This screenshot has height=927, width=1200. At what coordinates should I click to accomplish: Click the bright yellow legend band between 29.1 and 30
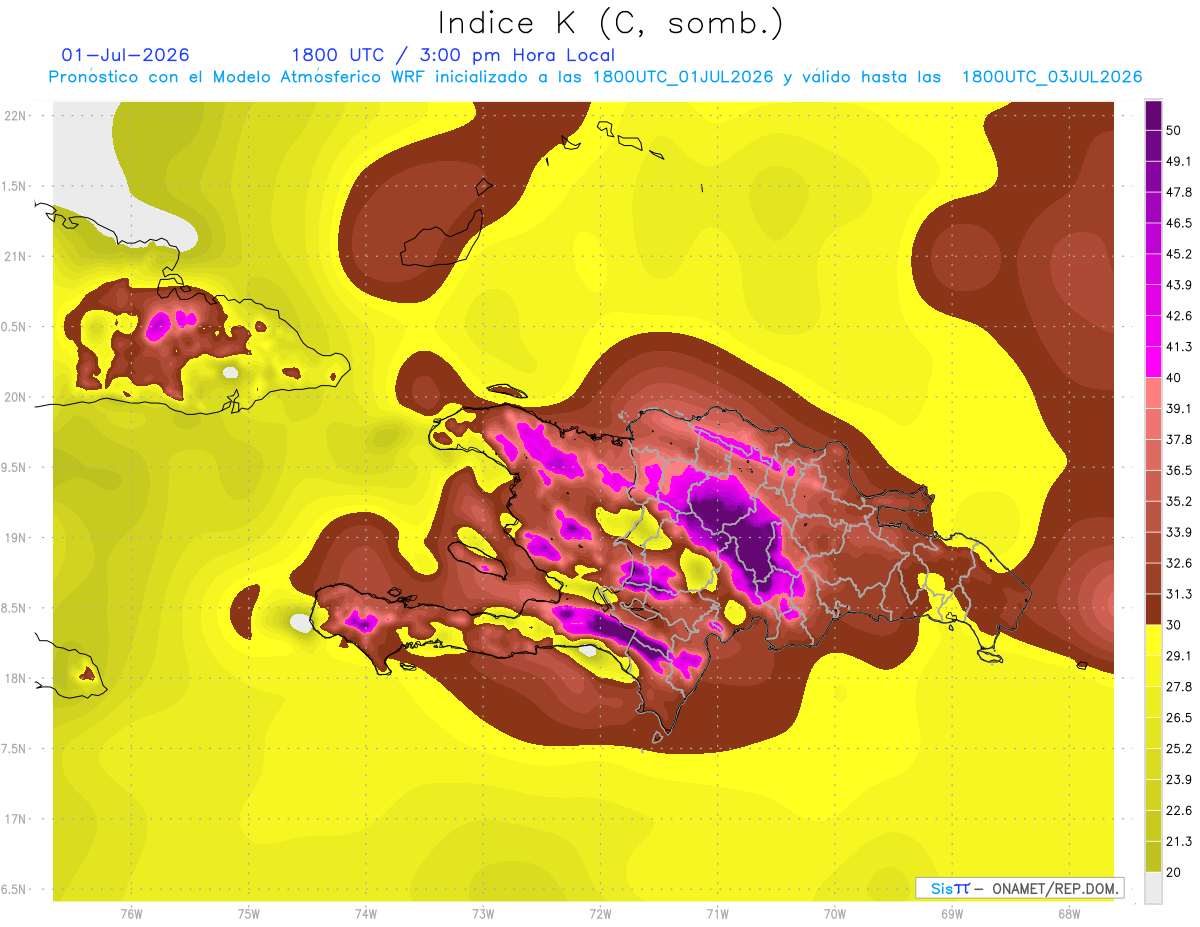(x=1154, y=639)
